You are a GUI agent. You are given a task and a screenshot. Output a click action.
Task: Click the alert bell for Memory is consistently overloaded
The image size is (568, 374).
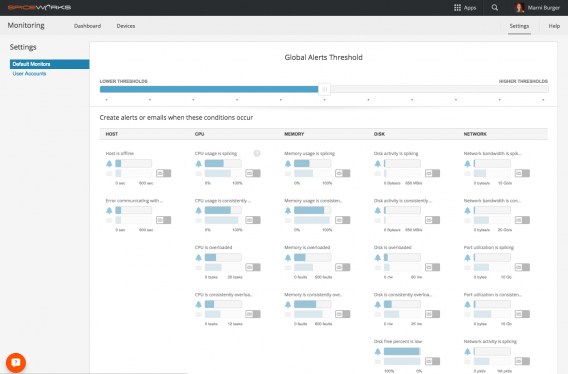pyautogui.click(x=288, y=304)
